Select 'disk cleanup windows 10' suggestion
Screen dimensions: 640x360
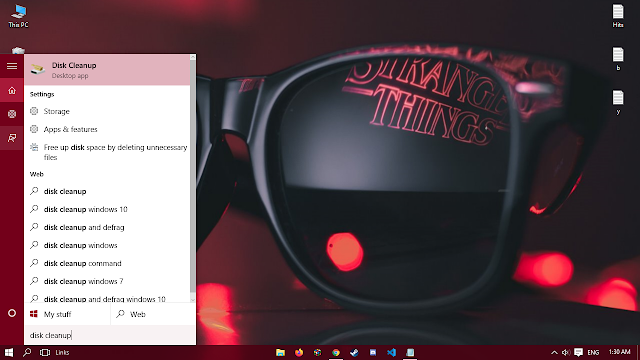coord(107,209)
